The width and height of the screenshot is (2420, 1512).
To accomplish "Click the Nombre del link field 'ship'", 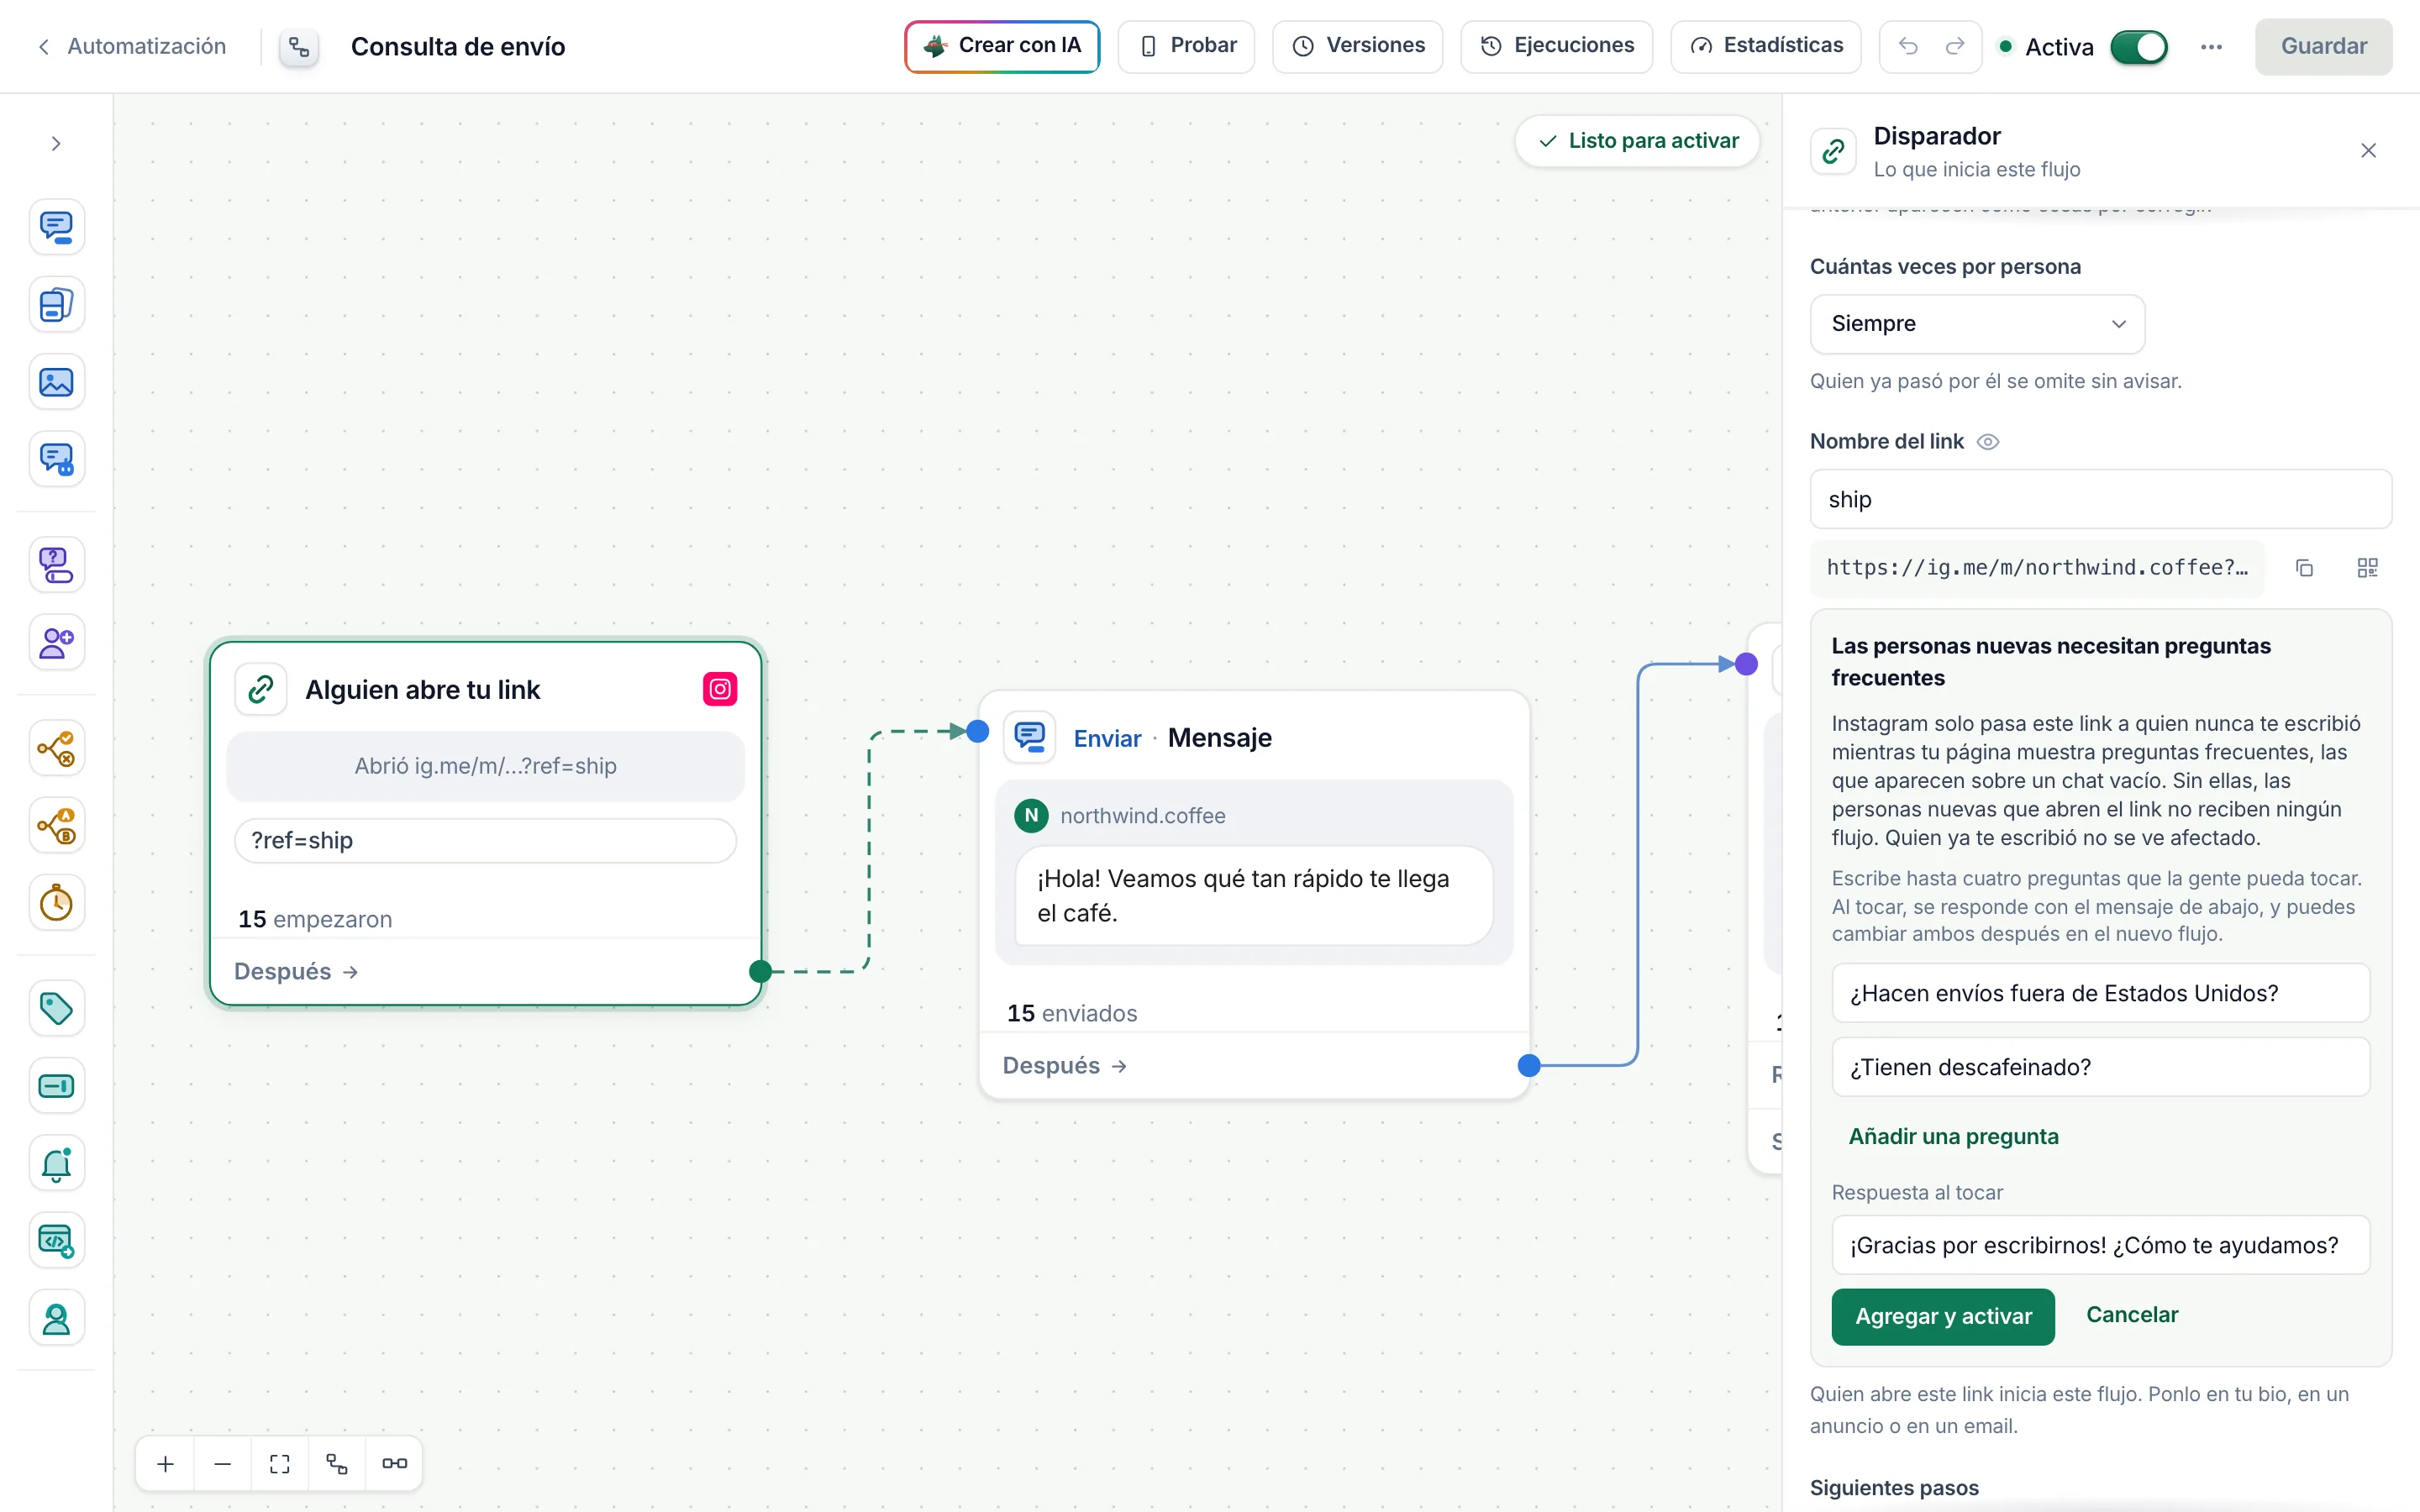I will click(2100, 499).
